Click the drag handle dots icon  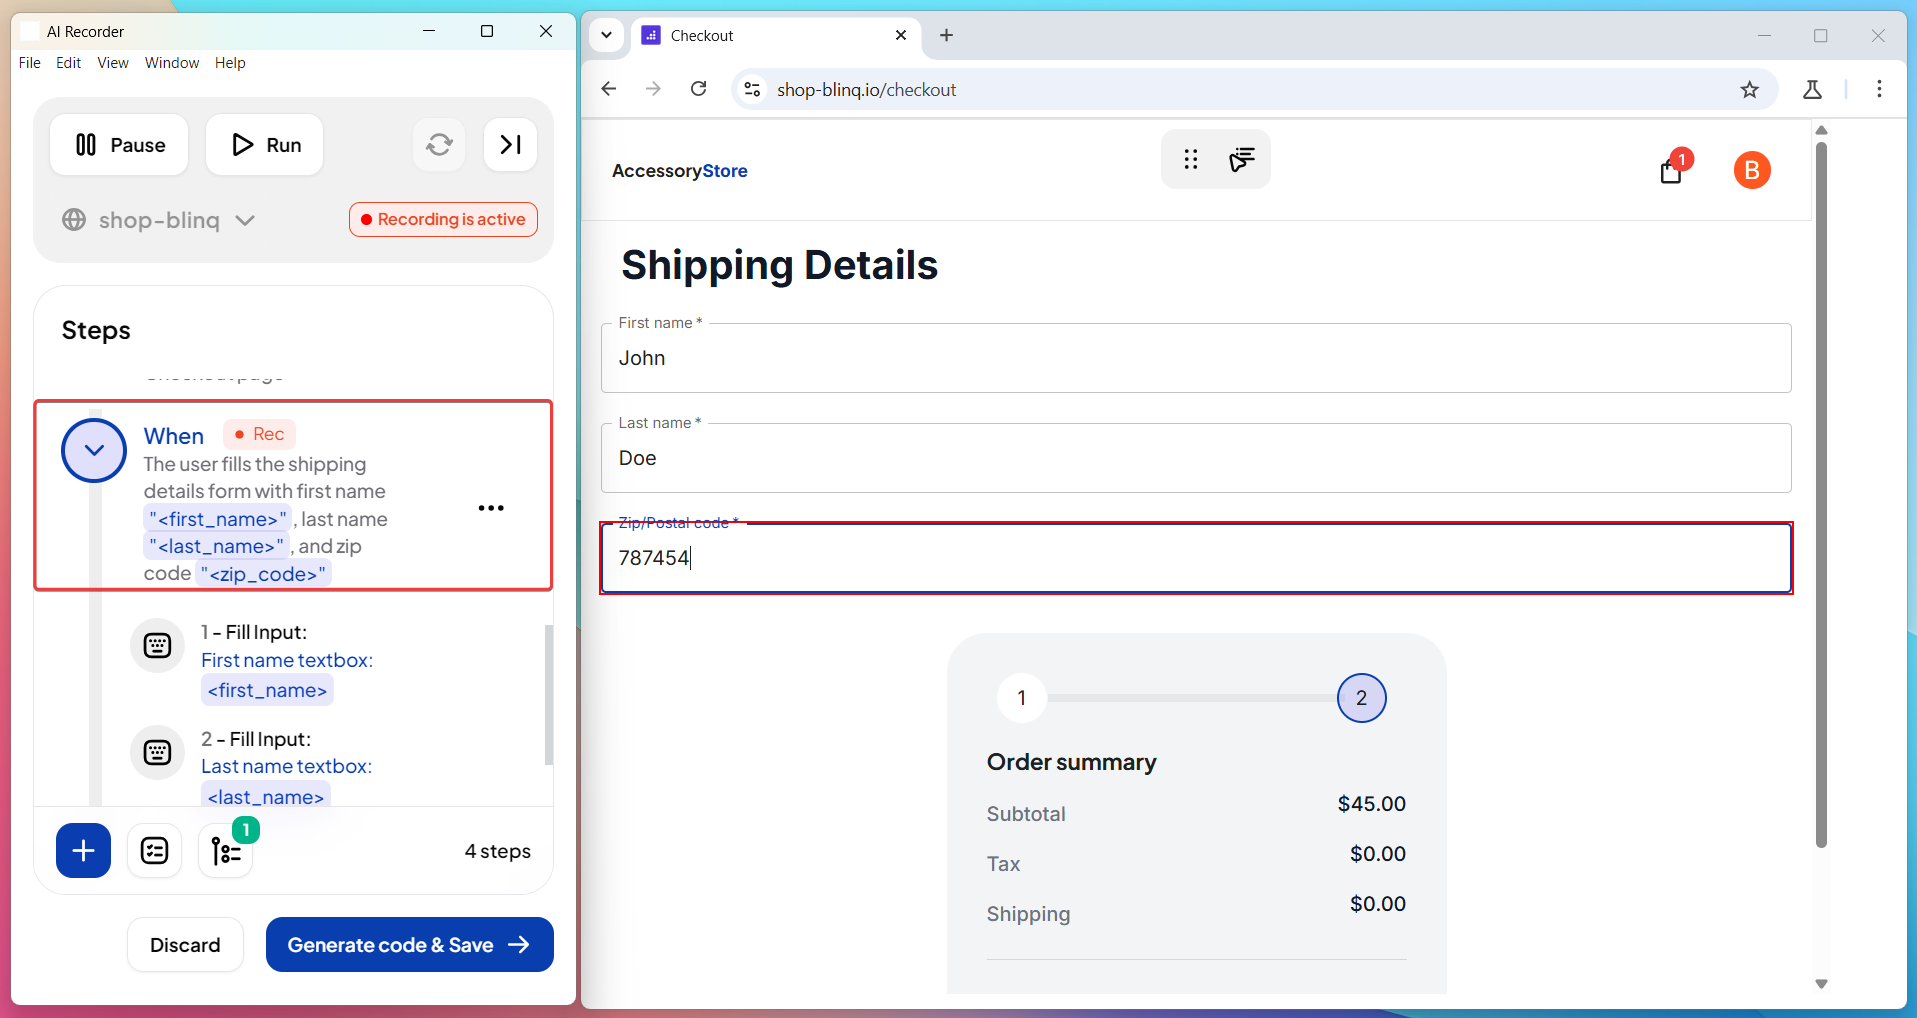point(1190,160)
